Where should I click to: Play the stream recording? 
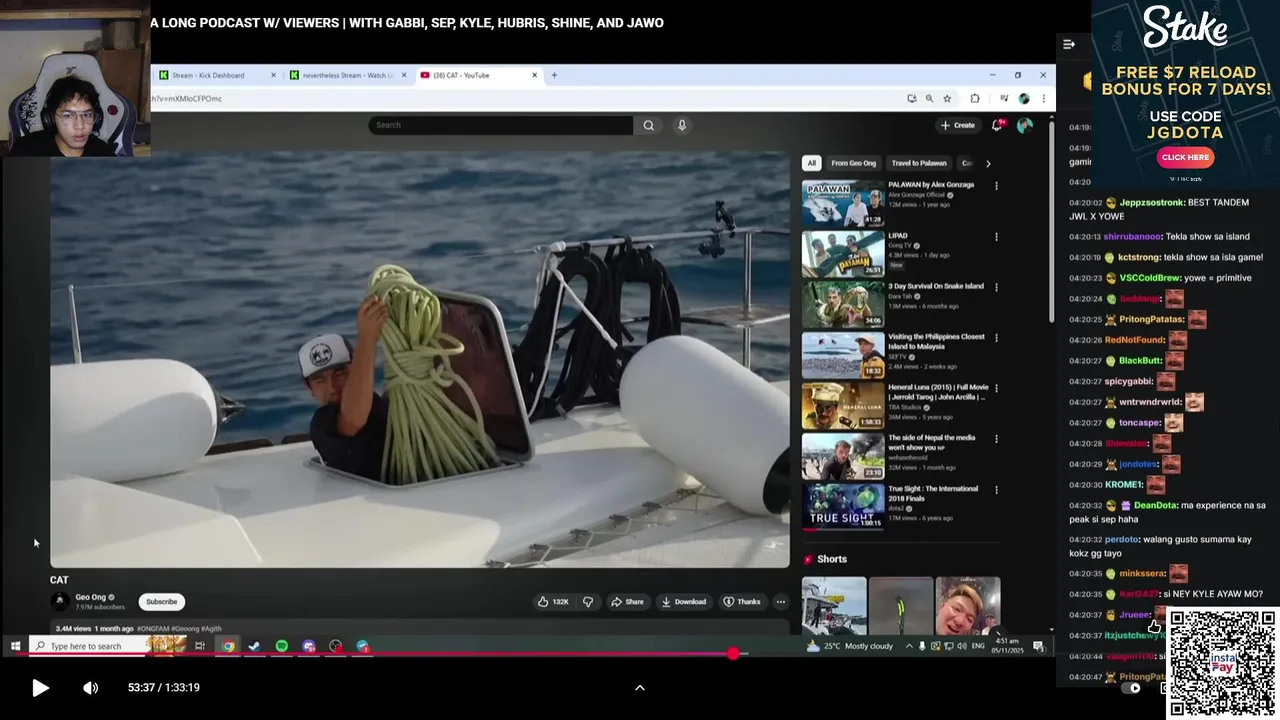40,688
